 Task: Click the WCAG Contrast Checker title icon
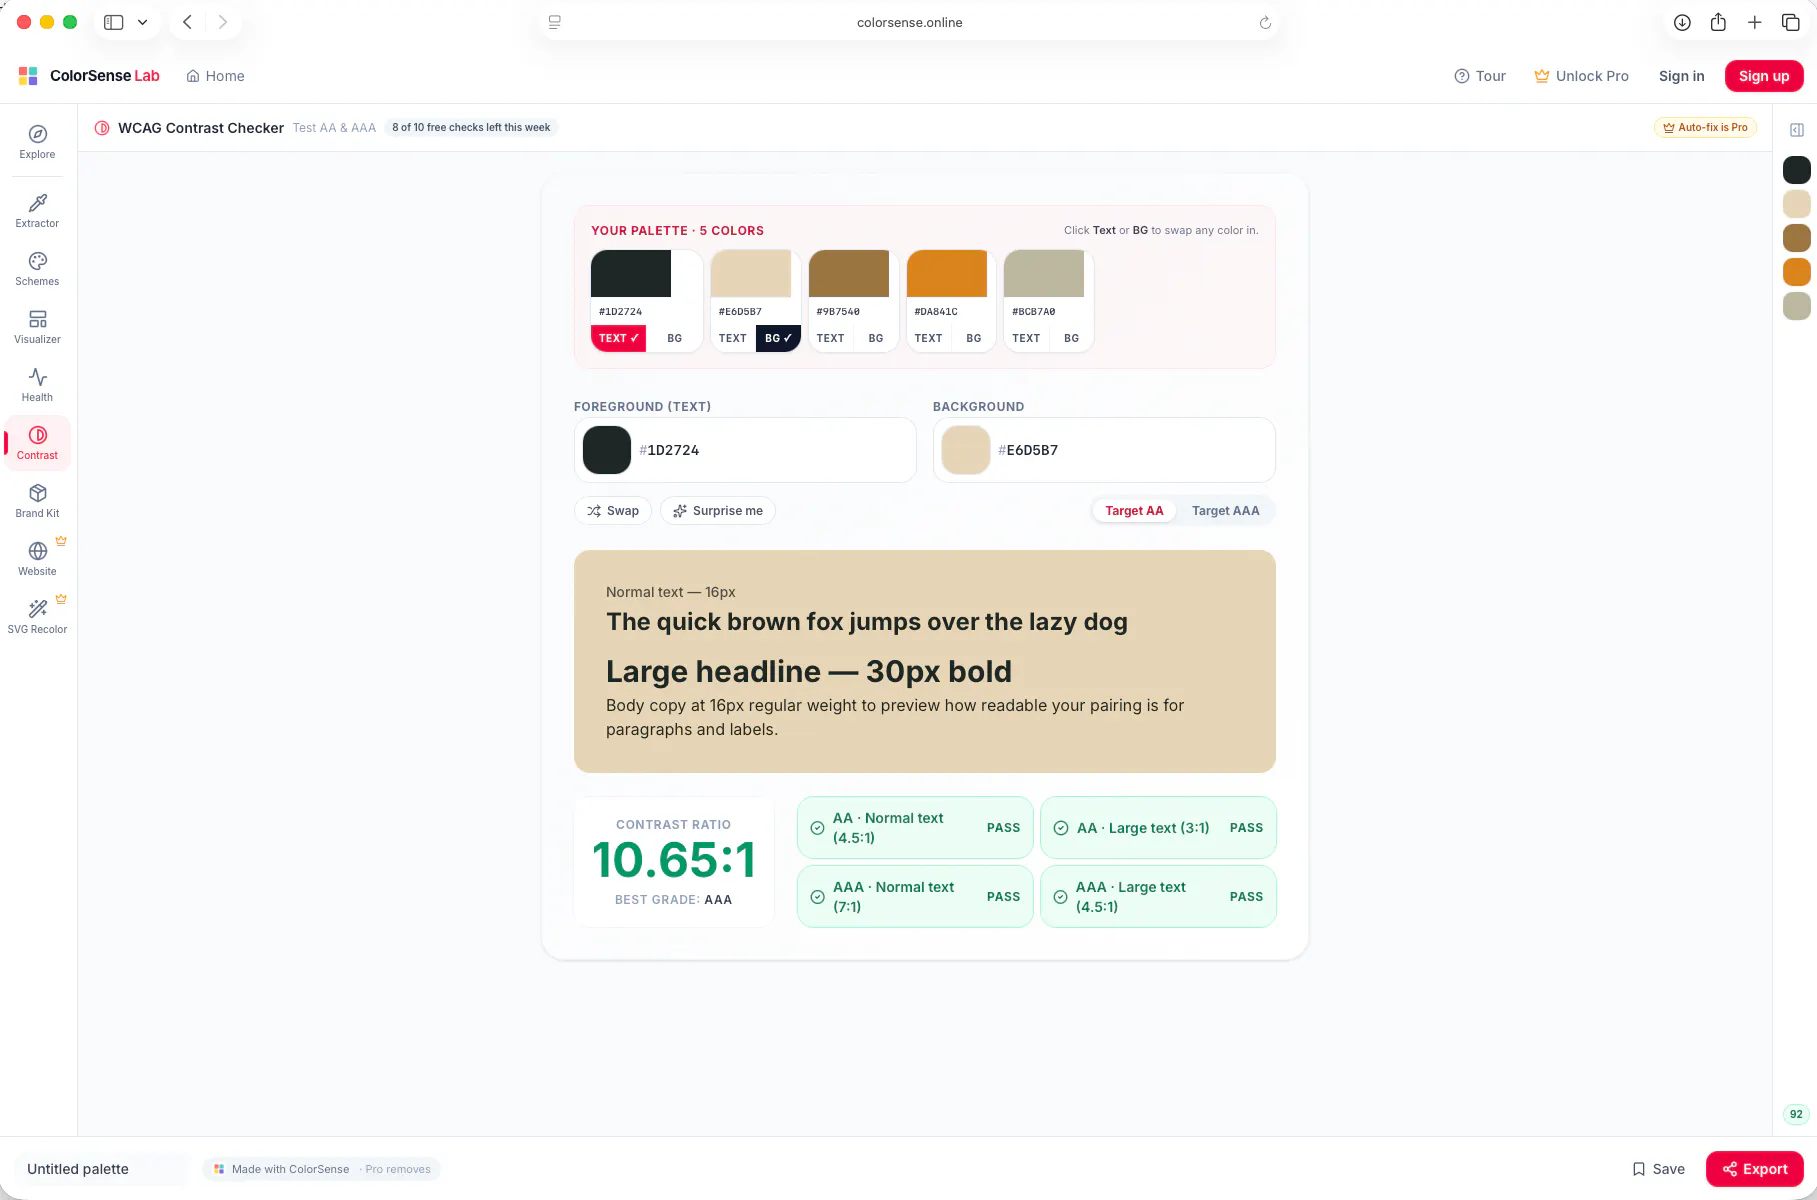coord(102,128)
